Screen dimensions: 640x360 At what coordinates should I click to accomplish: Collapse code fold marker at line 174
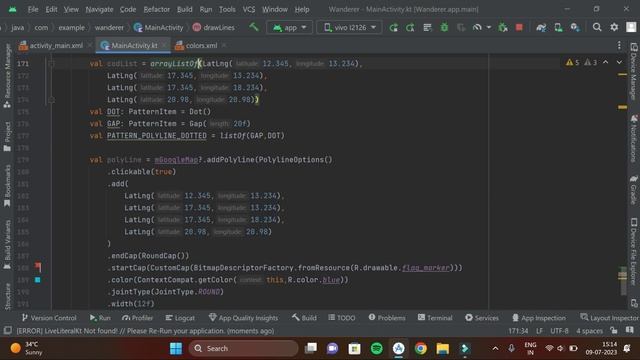pyautogui.click(x=51, y=99)
